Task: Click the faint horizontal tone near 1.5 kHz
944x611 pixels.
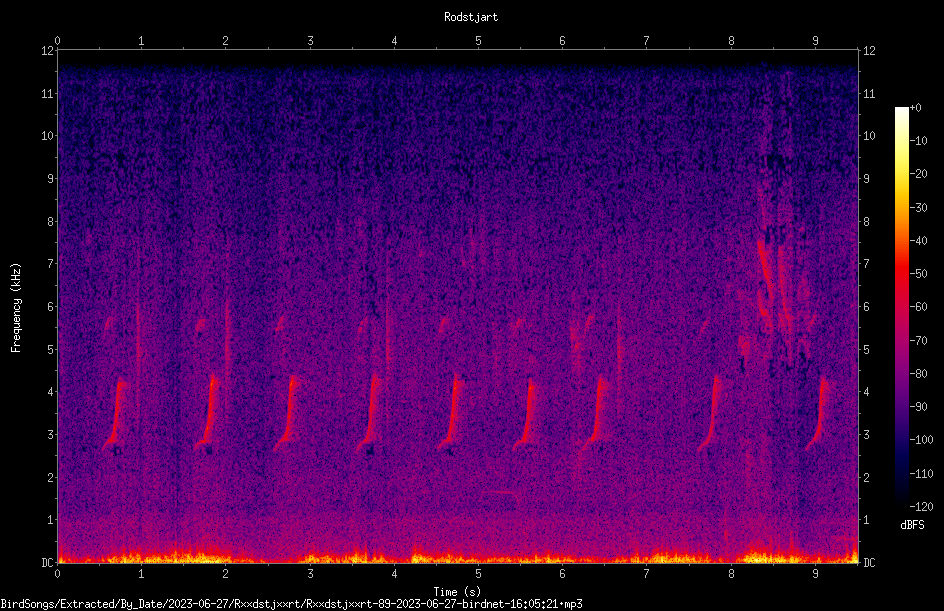Action: (x=501, y=493)
